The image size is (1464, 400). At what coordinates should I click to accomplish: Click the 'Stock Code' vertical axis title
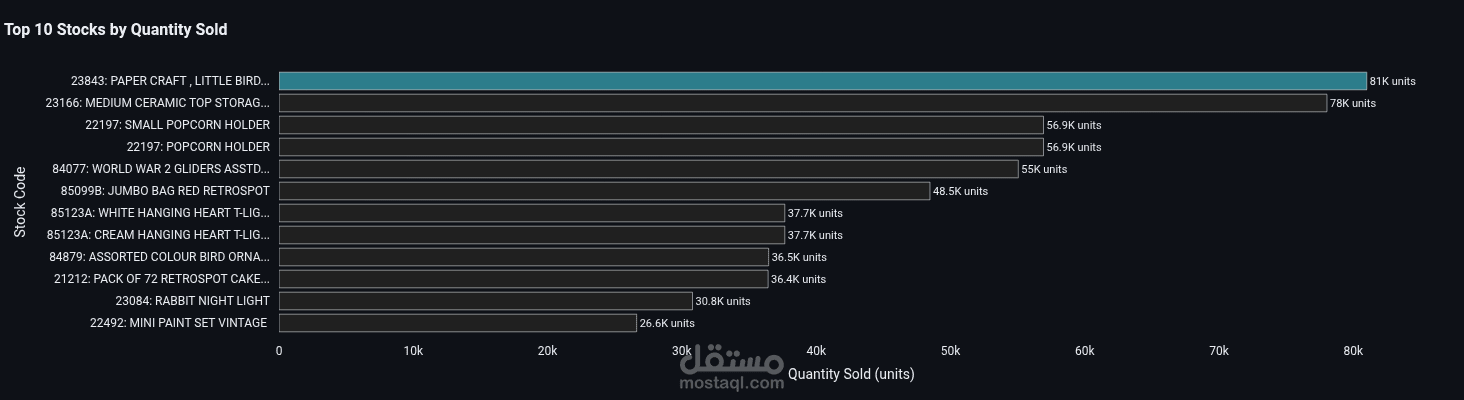(20, 202)
